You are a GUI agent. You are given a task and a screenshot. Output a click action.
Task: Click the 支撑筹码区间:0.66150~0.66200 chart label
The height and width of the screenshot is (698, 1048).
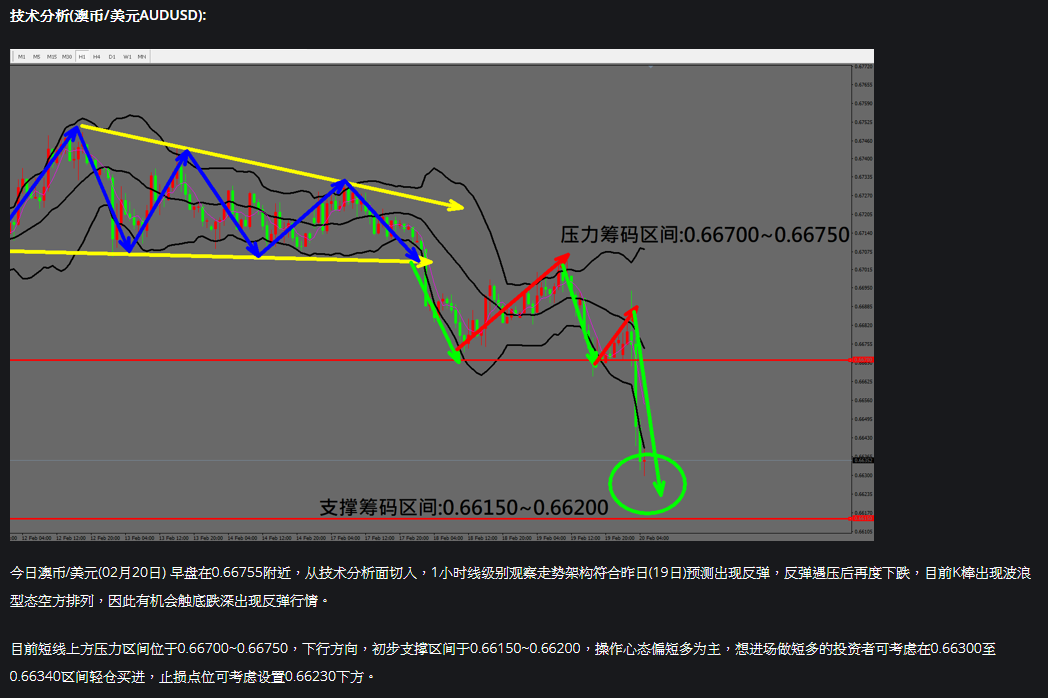tap(464, 507)
